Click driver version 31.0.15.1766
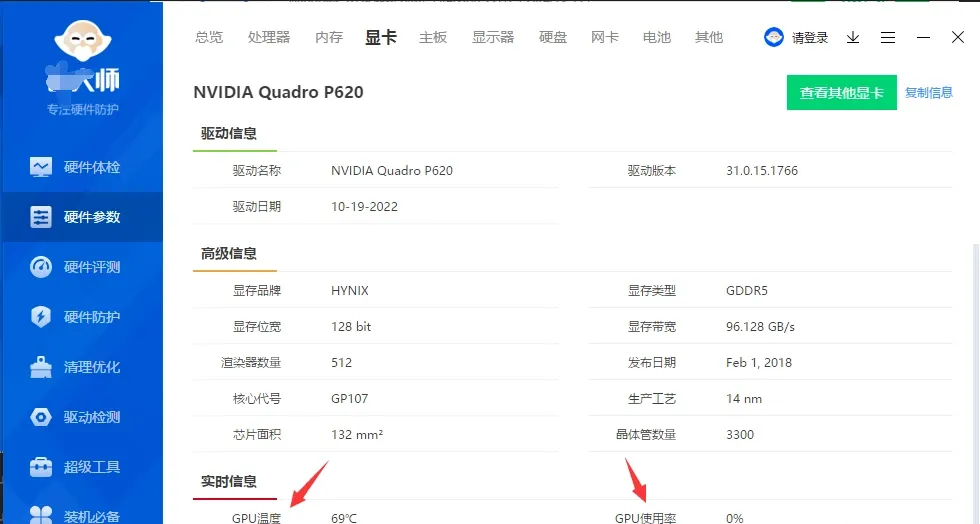The height and width of the screenshot is (524, 980). coord(762,171)
